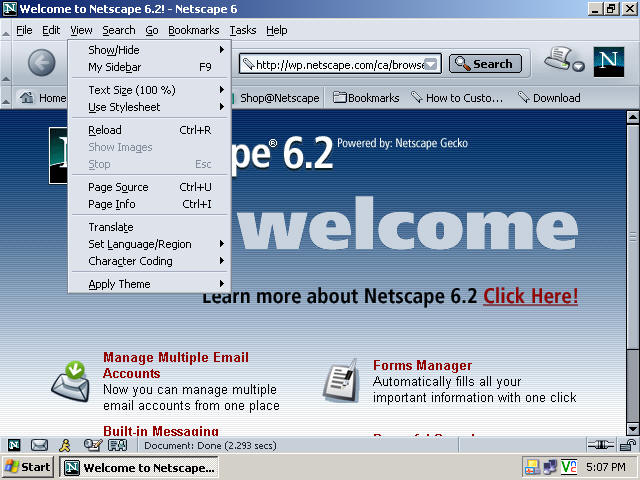Select Page Source menu entry
This screenshot has height=480, width=640.
(149, 187)
